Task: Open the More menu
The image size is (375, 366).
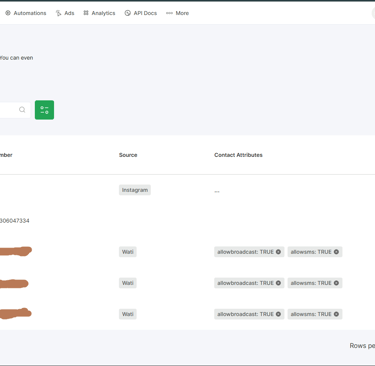Action: (178, 13)
